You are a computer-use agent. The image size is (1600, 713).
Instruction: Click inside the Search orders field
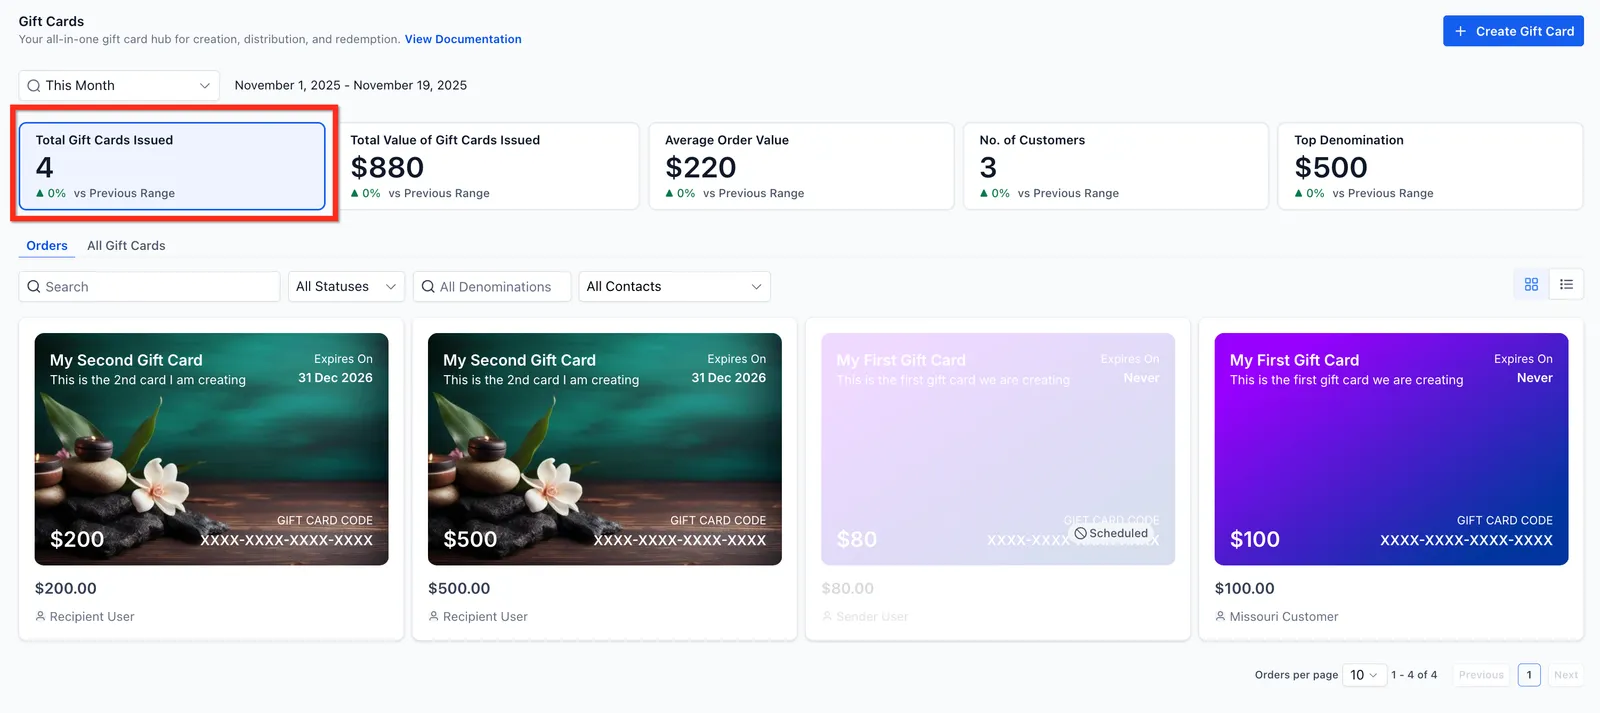(149, 287)
